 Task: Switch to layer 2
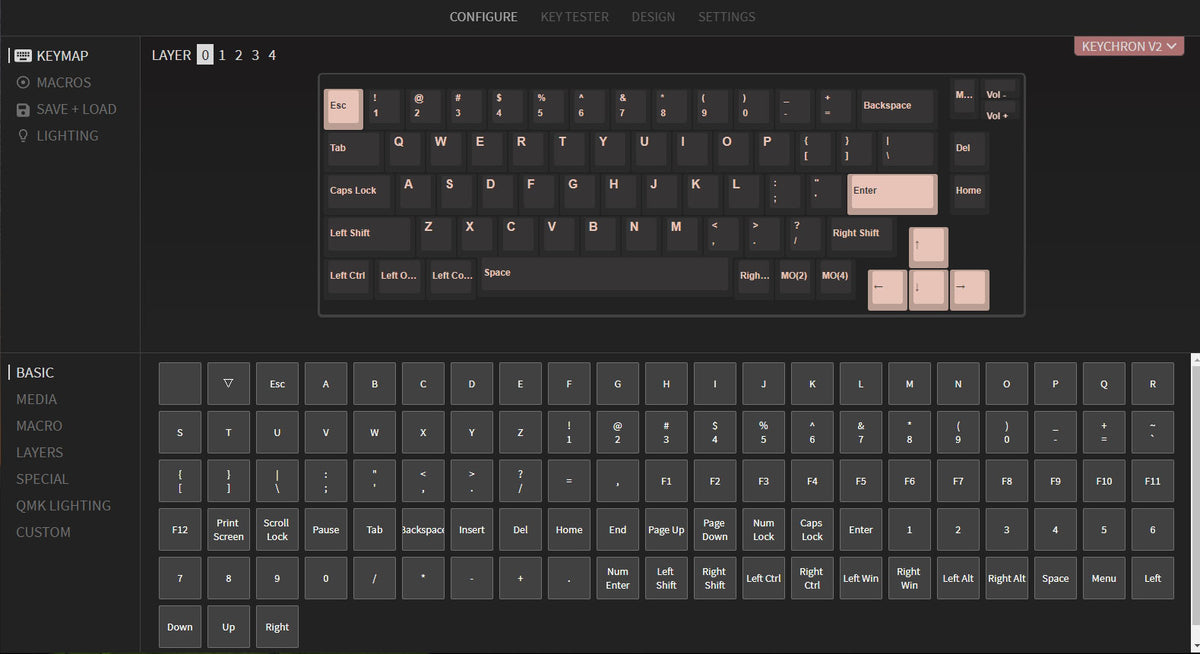tap(238, 55)
